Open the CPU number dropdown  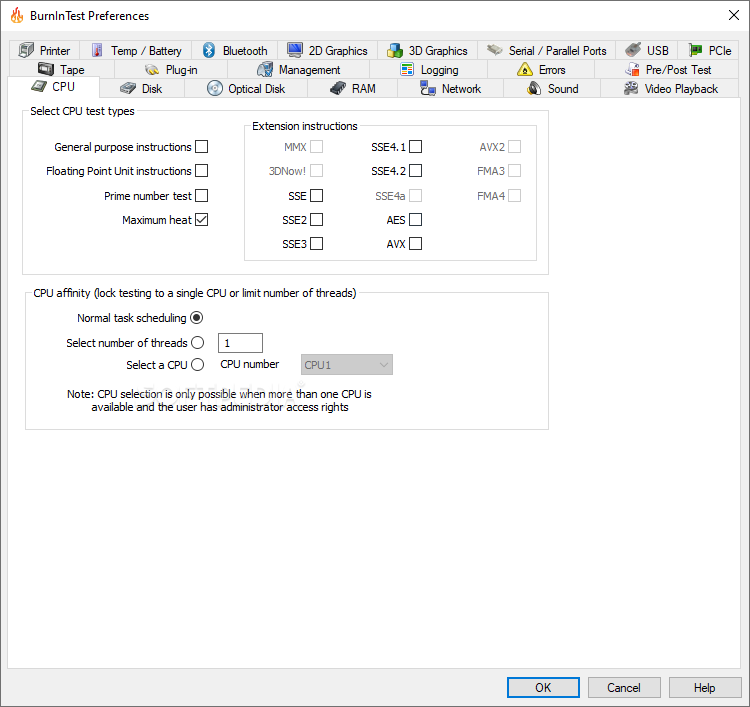(x=347, y=365)
